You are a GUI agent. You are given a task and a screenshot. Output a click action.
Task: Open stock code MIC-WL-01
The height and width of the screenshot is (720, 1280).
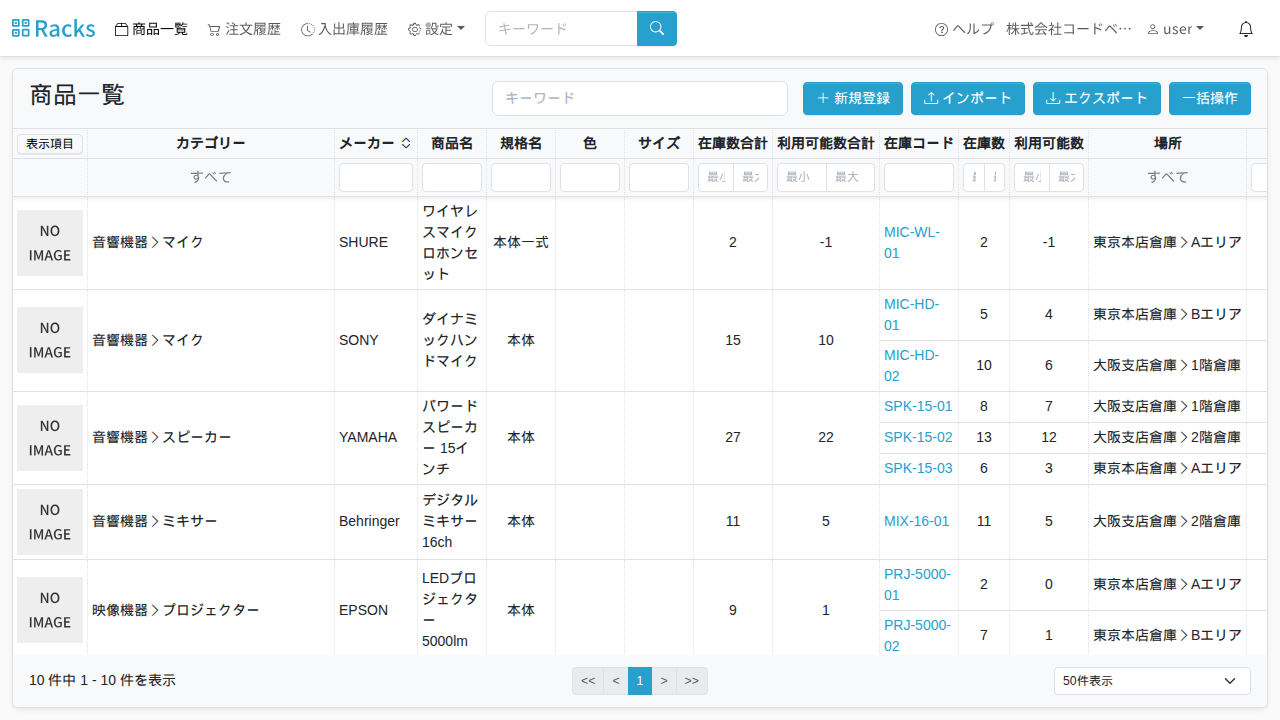912,243
